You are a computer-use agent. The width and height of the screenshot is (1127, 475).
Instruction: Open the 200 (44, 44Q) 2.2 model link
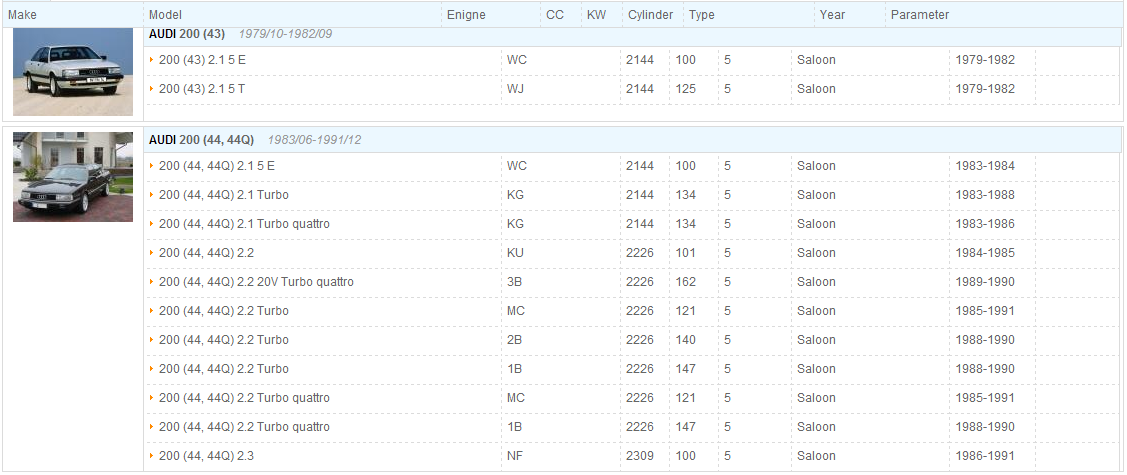click(206, 253)
